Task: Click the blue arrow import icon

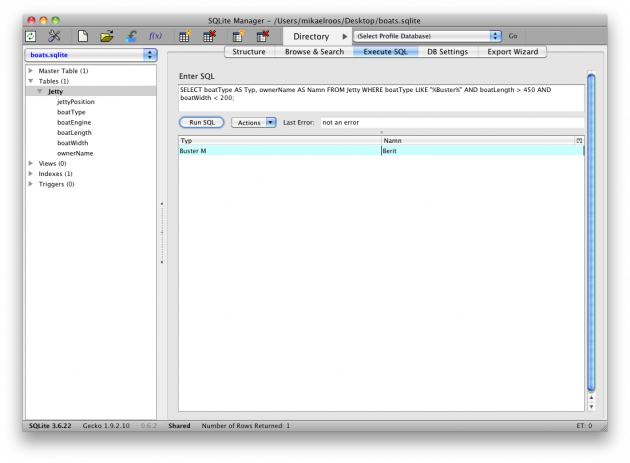Action: pyautogui.click(x=131, y=36)
